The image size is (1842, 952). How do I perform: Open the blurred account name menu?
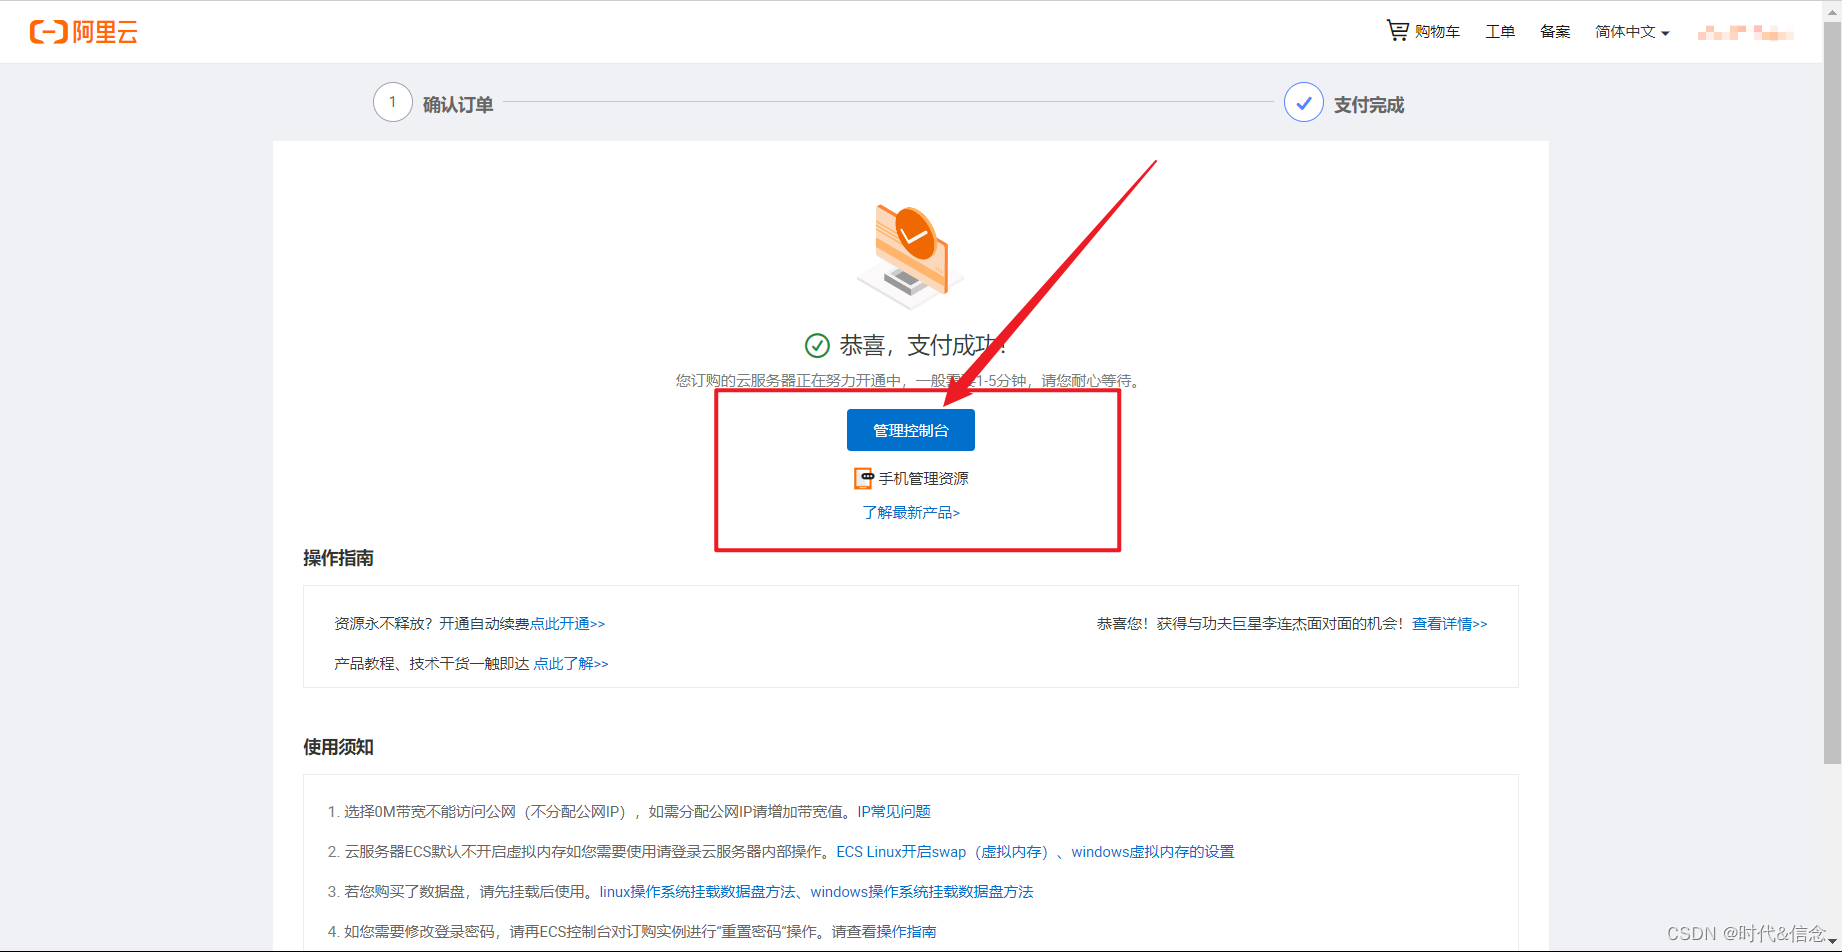pyautogui.click(x=1746, y=33)
